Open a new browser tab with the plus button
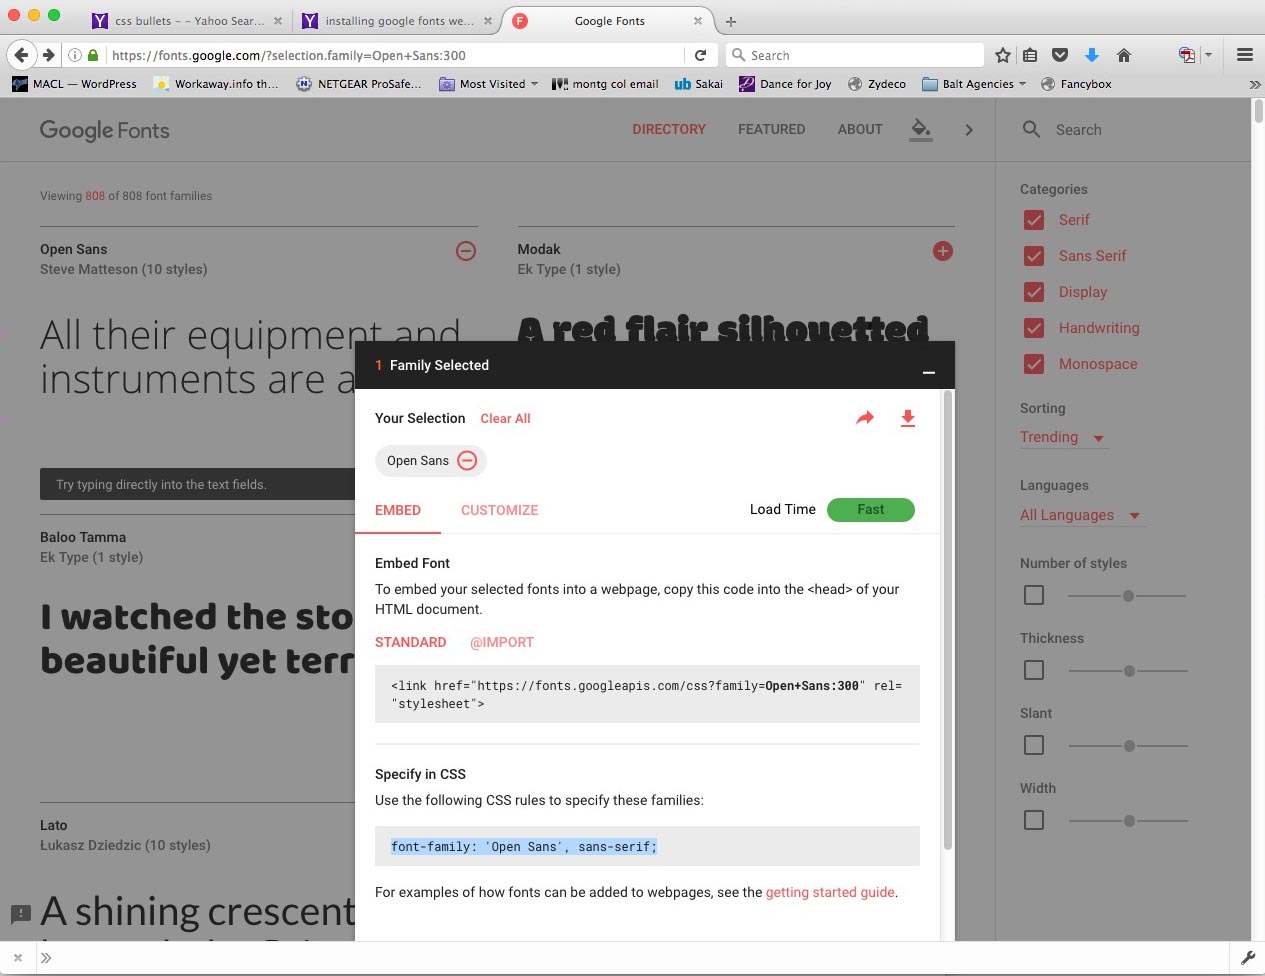Viewport: 1265px width, 976px height. coord(731,21)
